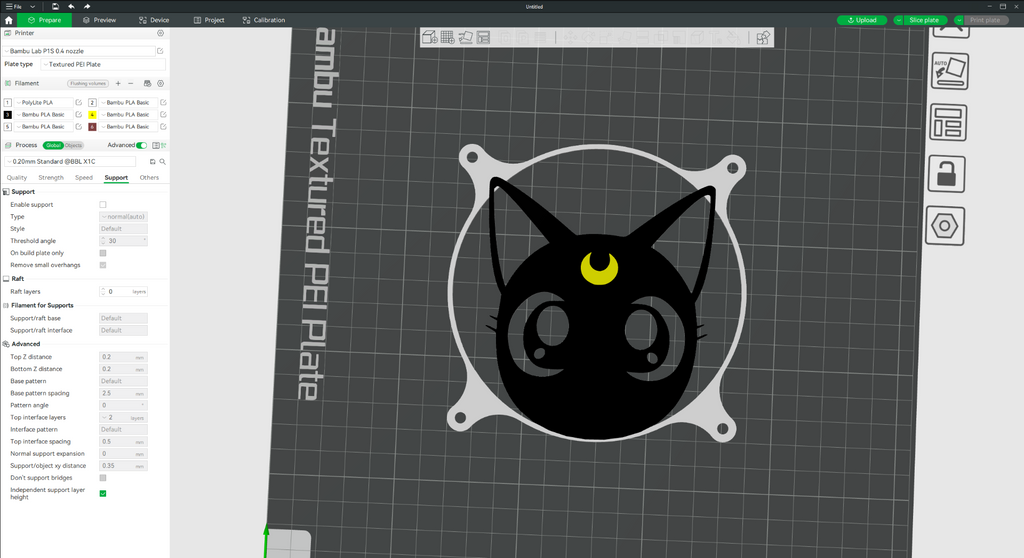Open the File menu dropdown arrow
Viewport: 1024px width, 558px height.
32,7
